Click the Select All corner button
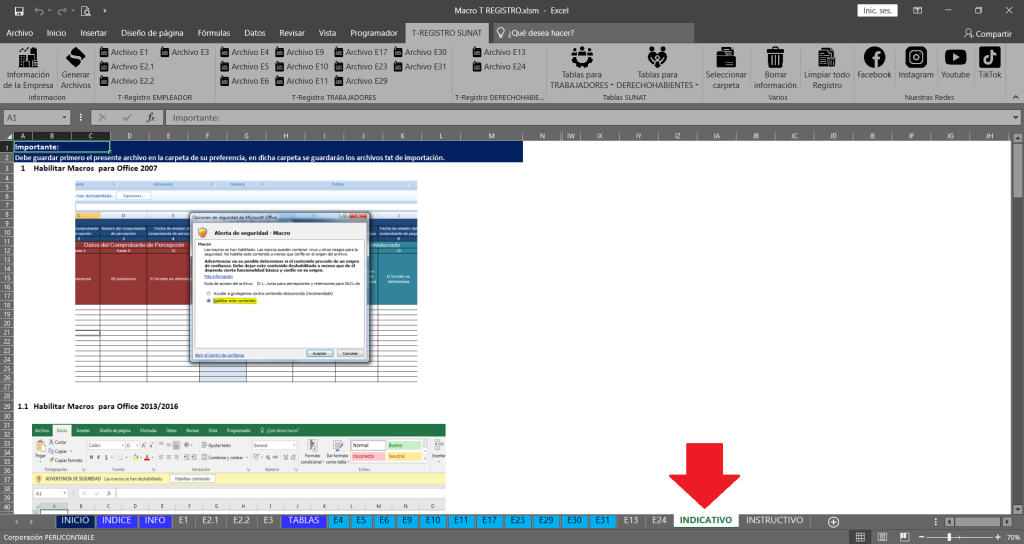The width and height of the screenshot is (1024, 544). pyautogui.click(x=9, y=136)
